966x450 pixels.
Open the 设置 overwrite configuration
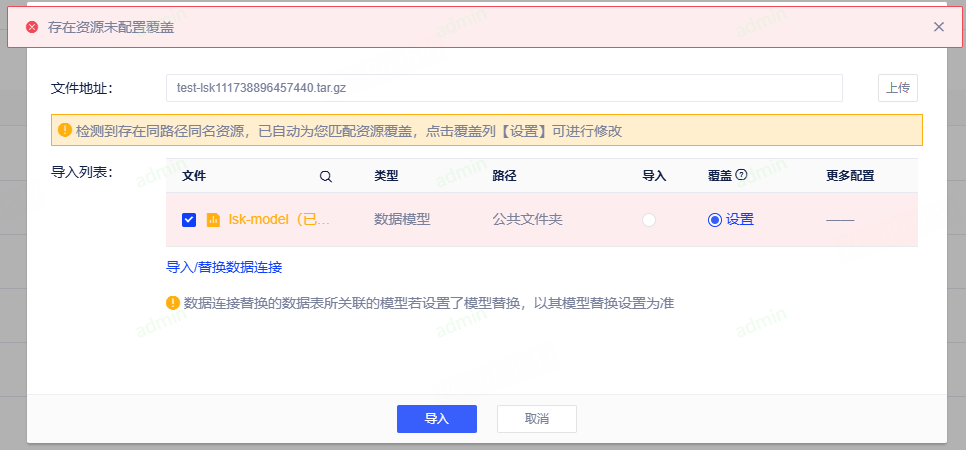pyautogui.click(x=740, y=220)
